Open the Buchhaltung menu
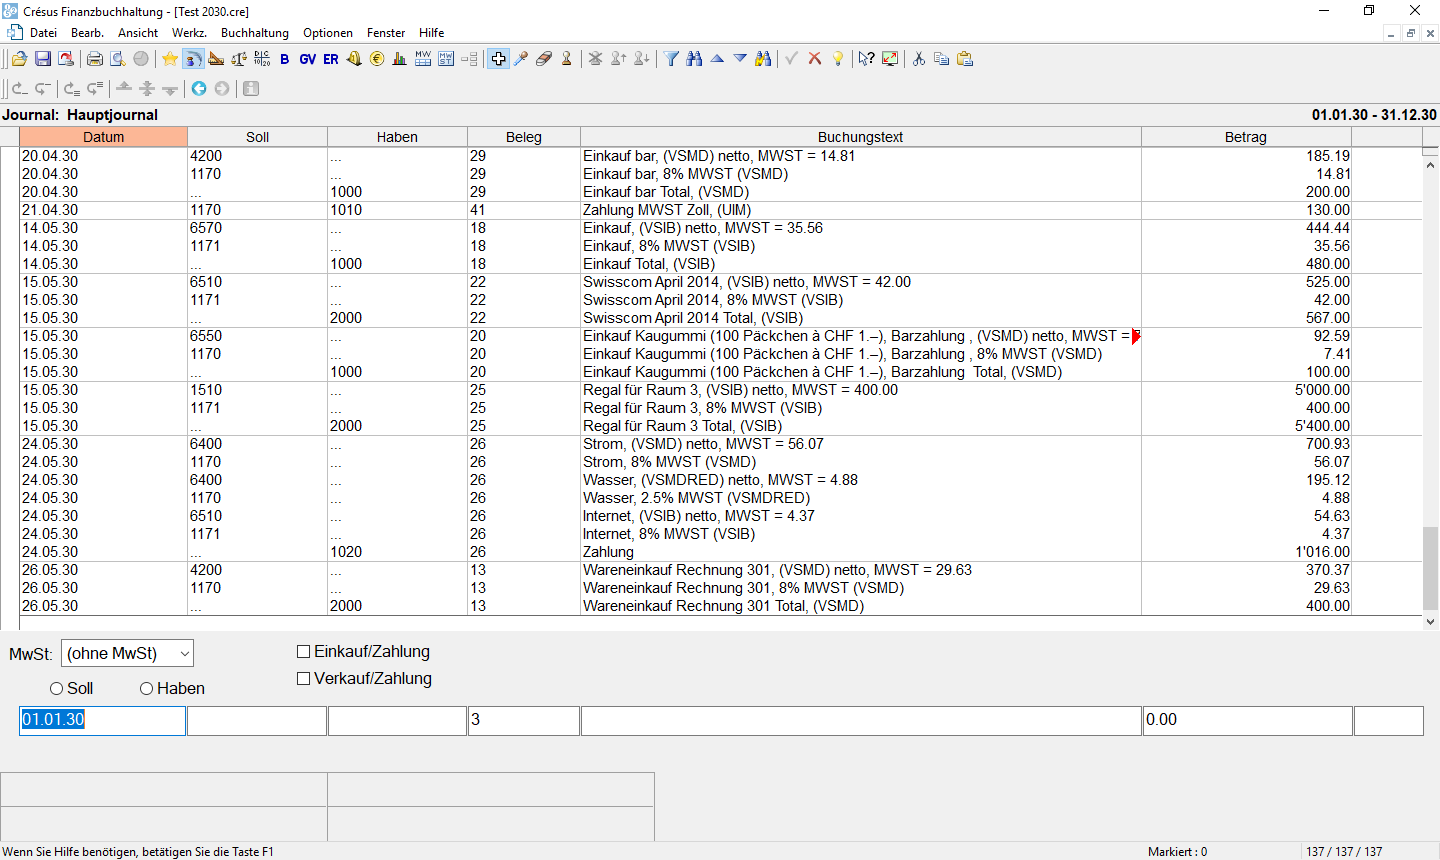The width and height of the screenshot is (1440, 860). (x=255, y=33)
